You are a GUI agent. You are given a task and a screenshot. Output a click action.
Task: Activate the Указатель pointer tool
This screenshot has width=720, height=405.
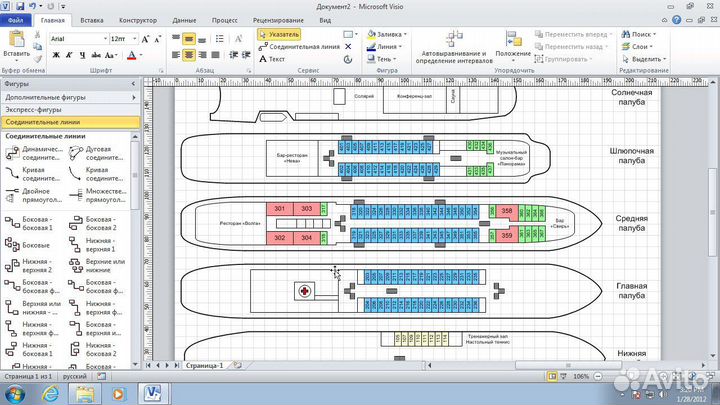[279, 34]
